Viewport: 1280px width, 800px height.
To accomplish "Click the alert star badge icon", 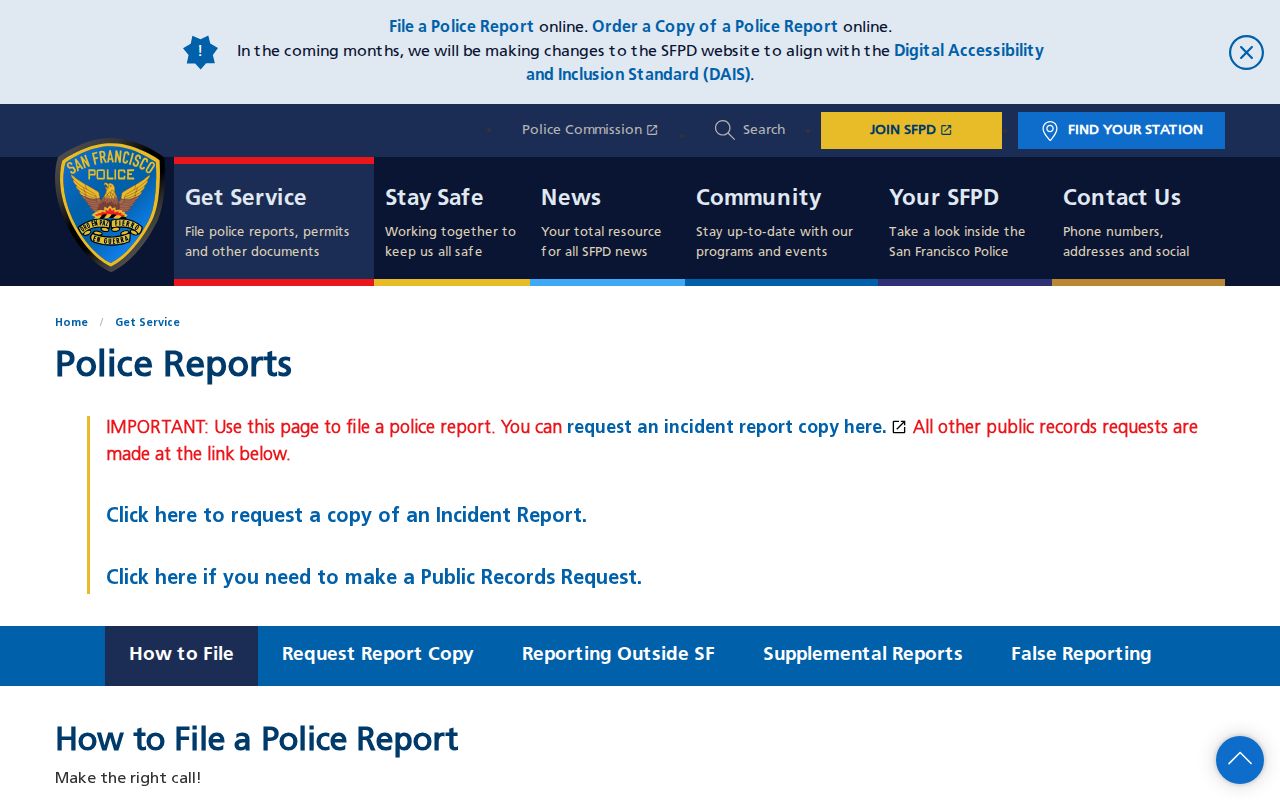I will (200, 52).
